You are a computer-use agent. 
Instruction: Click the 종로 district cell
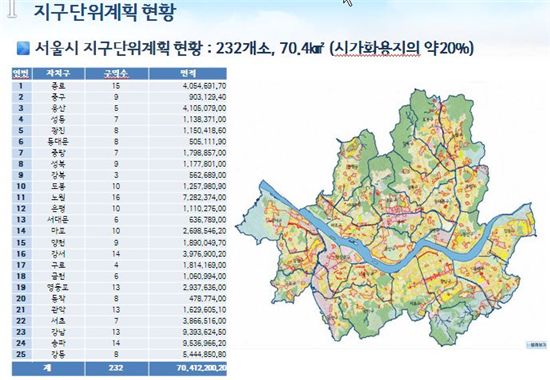(58, 86)
